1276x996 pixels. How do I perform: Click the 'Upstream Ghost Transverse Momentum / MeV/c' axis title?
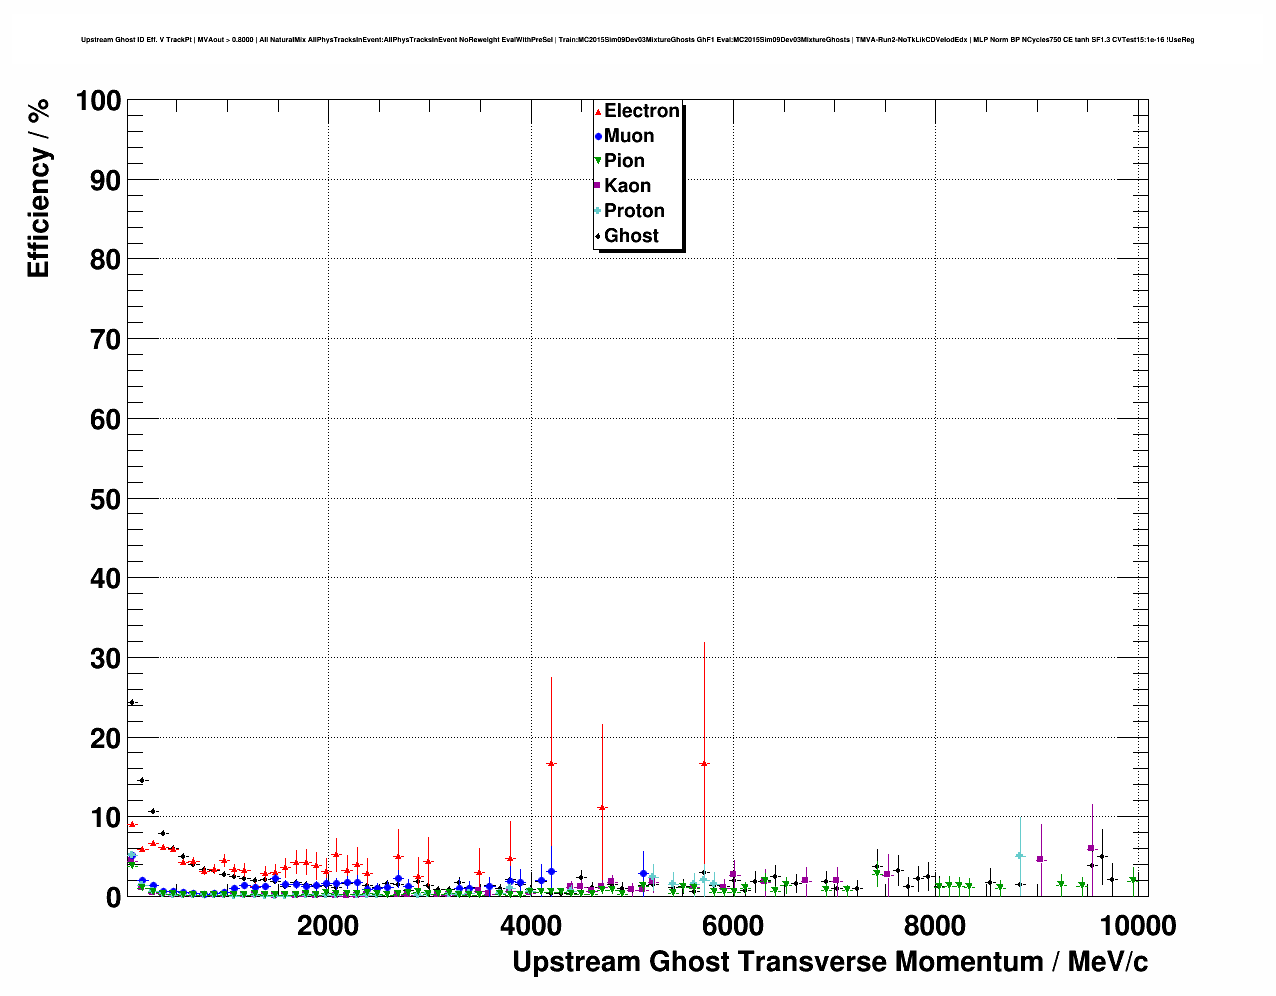point(830,962)
